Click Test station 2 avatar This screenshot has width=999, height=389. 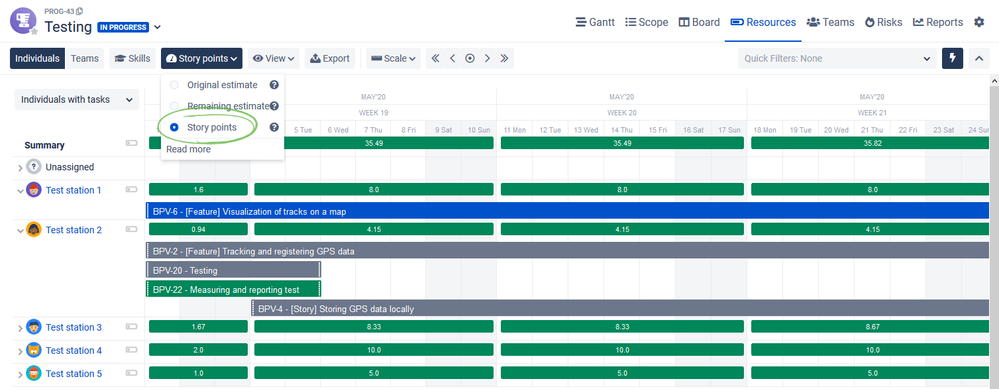tap(34, 230)
